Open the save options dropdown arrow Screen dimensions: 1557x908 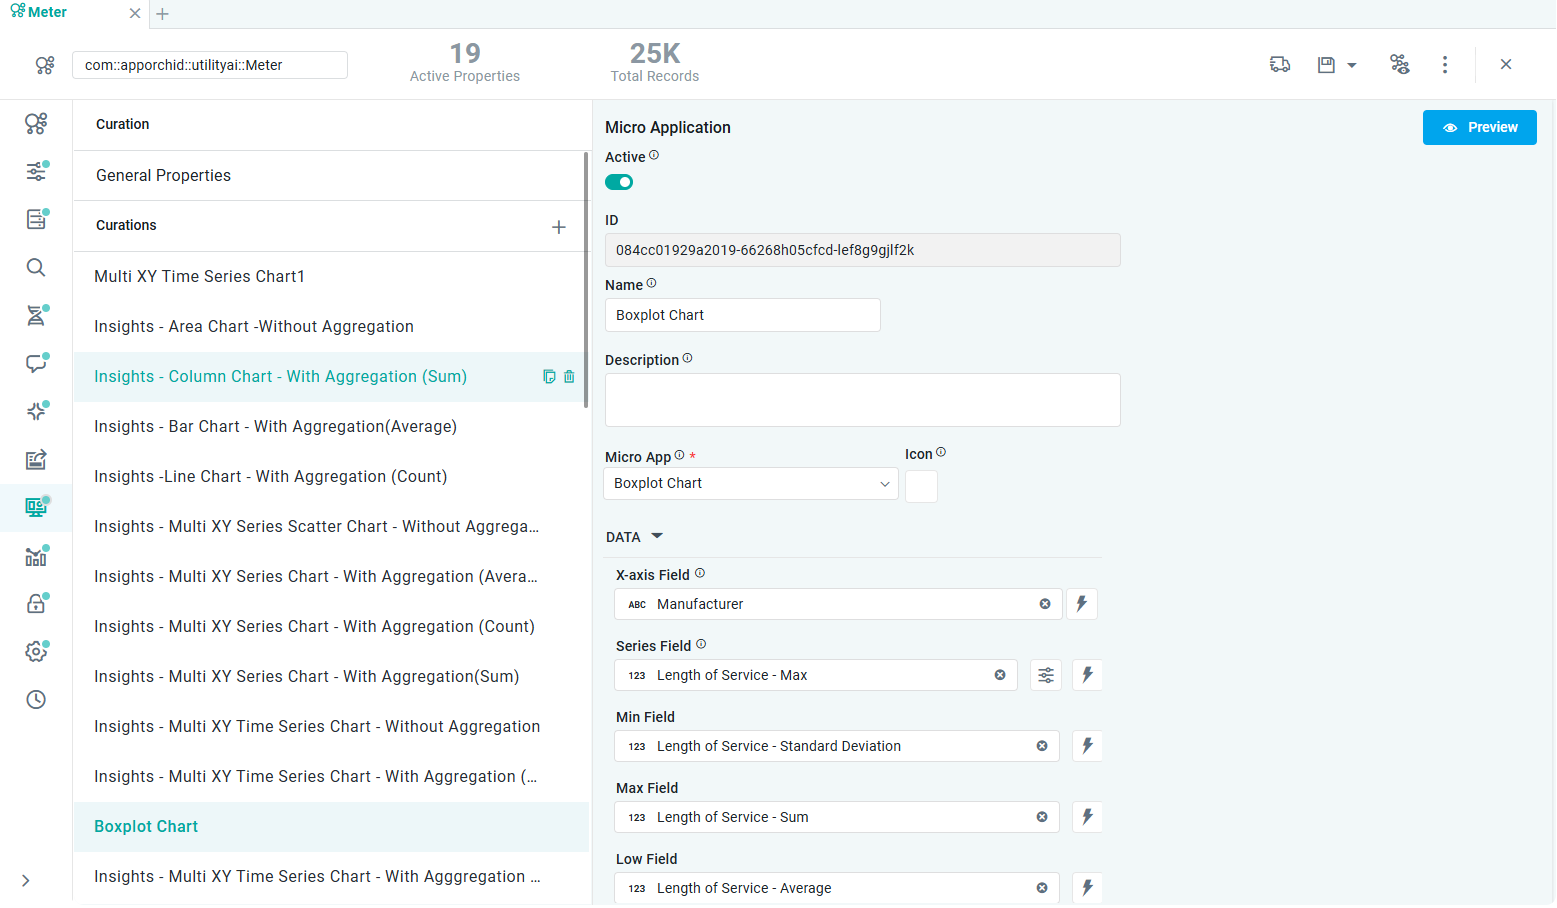point(1352,65)
